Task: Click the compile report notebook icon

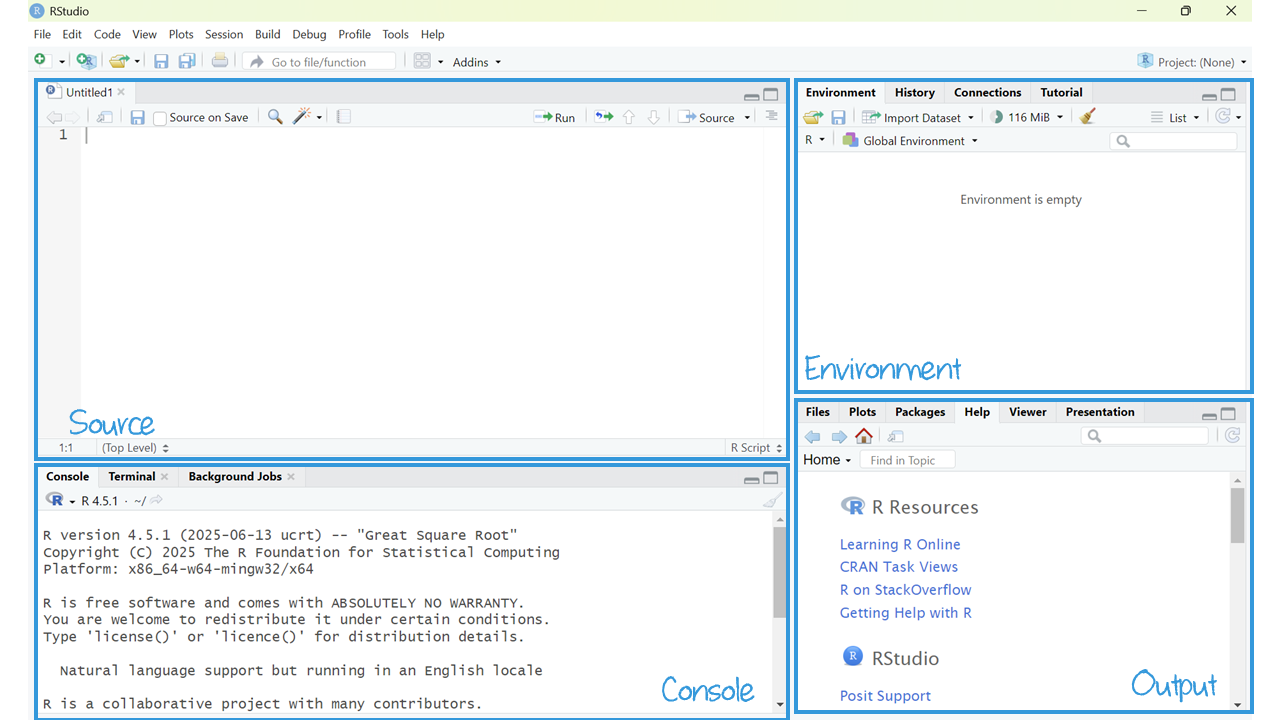Action: pos(344,117)
